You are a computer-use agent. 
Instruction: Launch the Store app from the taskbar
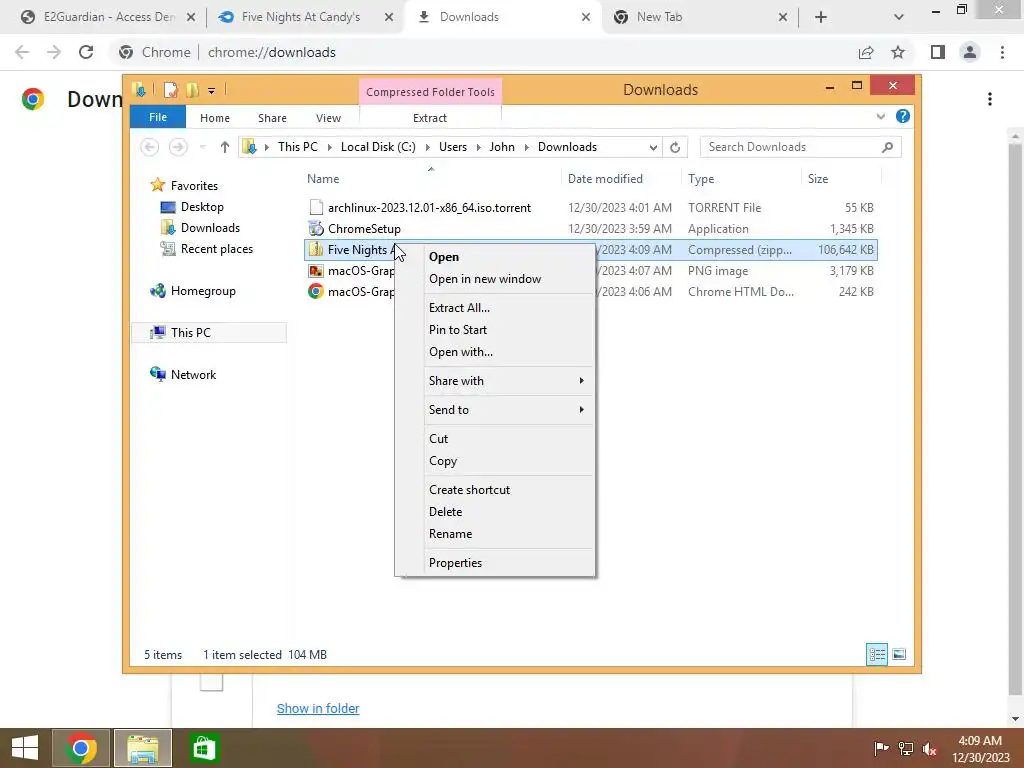203,748
